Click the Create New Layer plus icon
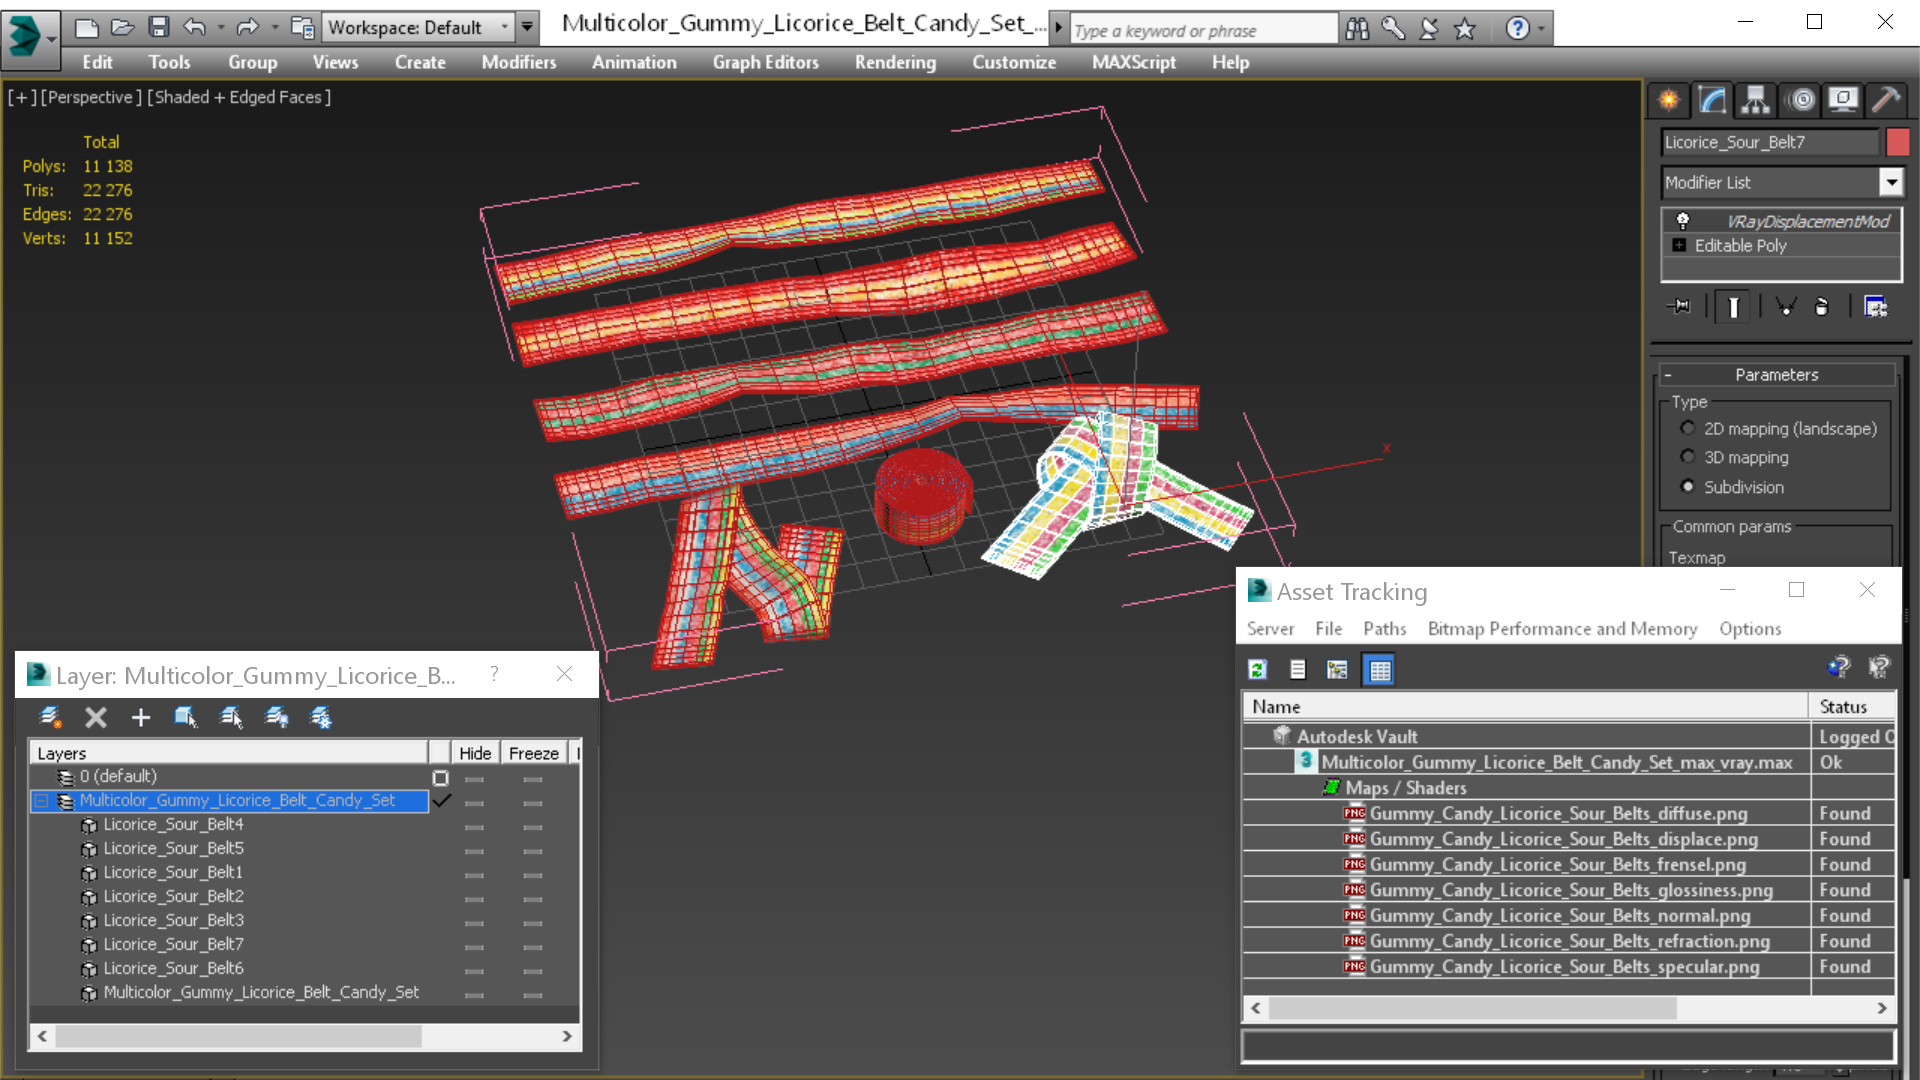This screenshot has width=1920, height=1080. tap(141, 717)
